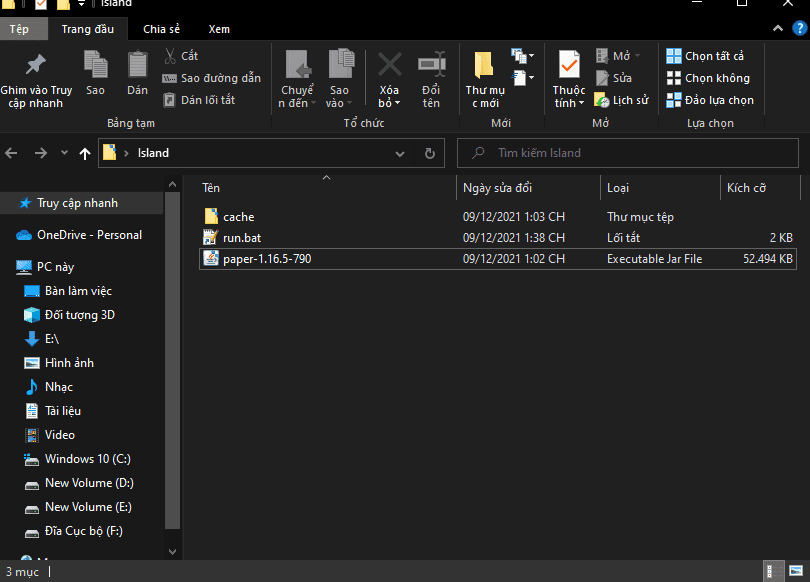Open the Xóa bỏ (Delete) dropdown arrow
This screenshot has height=582, width=810.
397,103
